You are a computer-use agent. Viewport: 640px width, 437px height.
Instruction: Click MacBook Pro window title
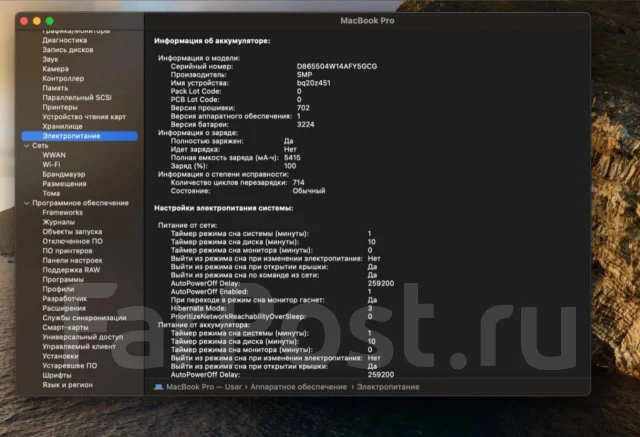[x=367, y=20]
